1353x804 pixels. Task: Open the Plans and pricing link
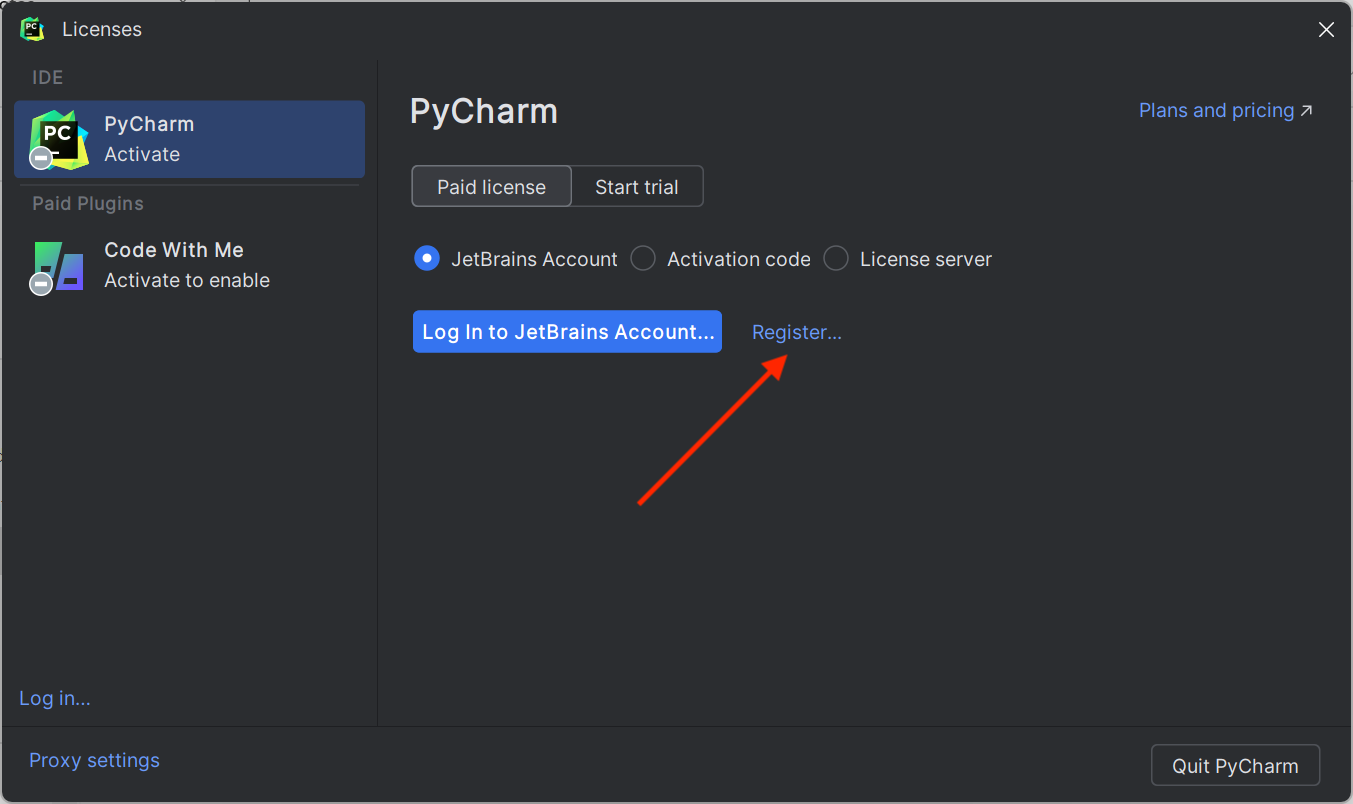coord(1216,110)
